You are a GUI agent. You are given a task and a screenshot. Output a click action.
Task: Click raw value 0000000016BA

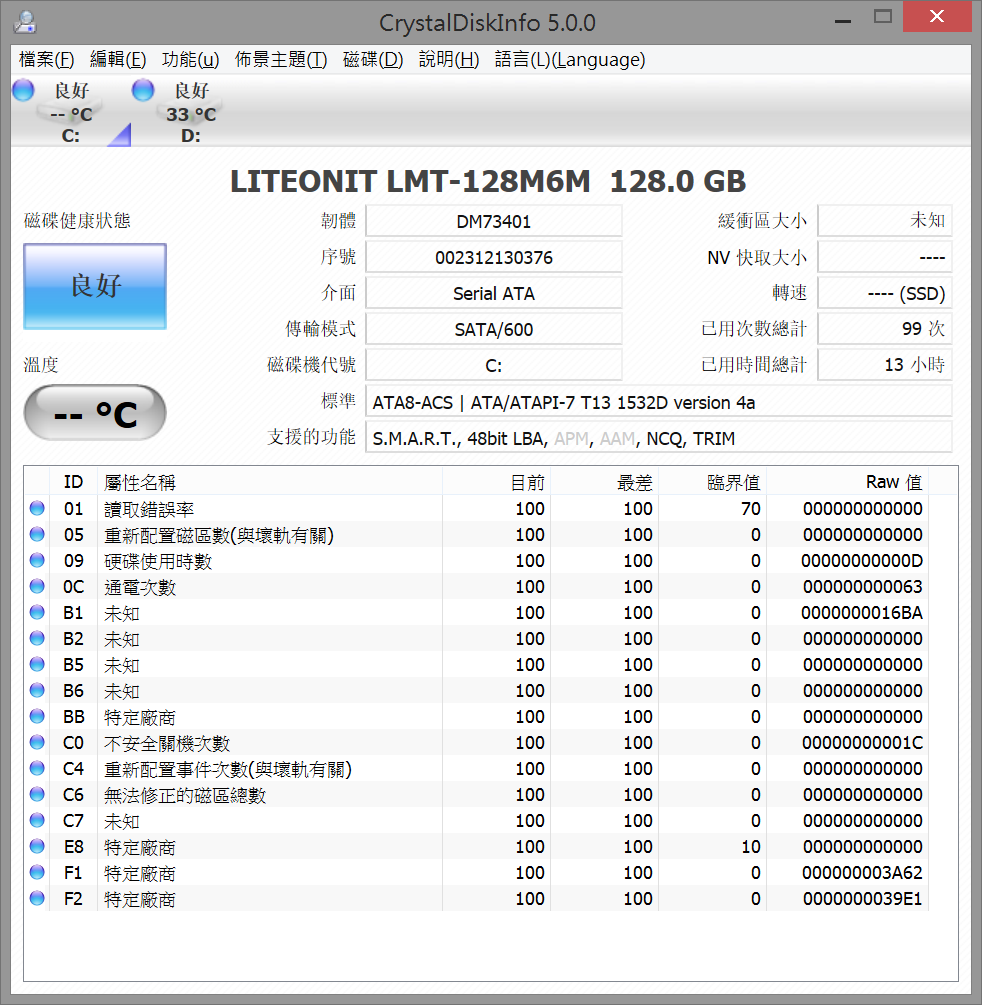tap(861, 613)
